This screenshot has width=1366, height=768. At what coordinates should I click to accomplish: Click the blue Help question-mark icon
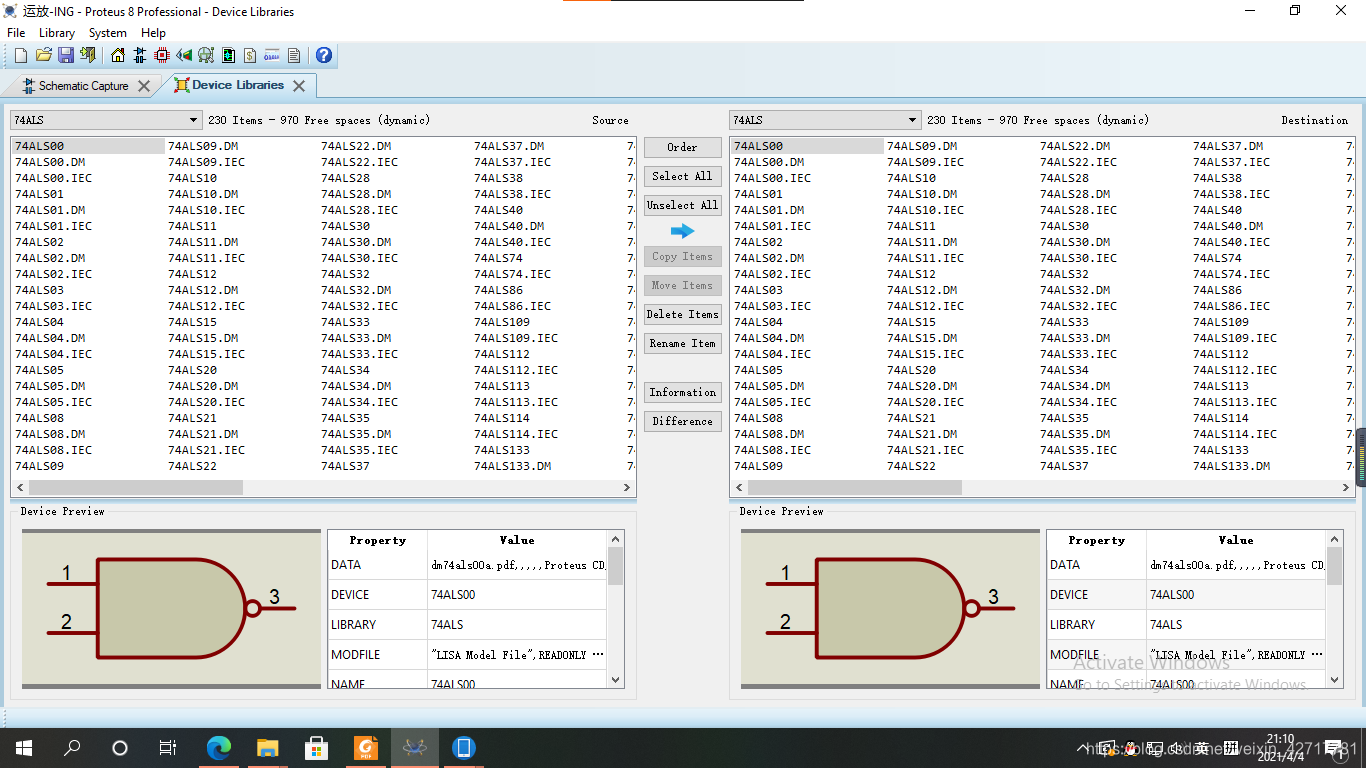point(323,55)
